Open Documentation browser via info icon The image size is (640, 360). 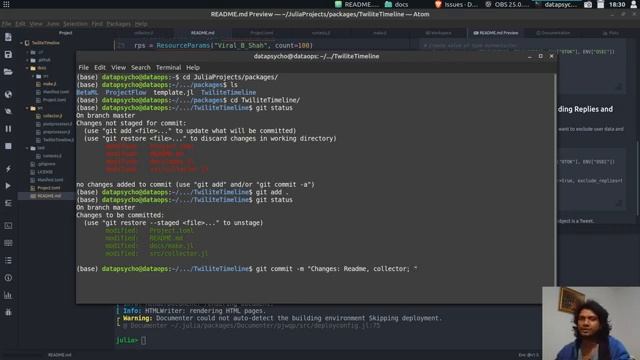[x=8, y=278]
